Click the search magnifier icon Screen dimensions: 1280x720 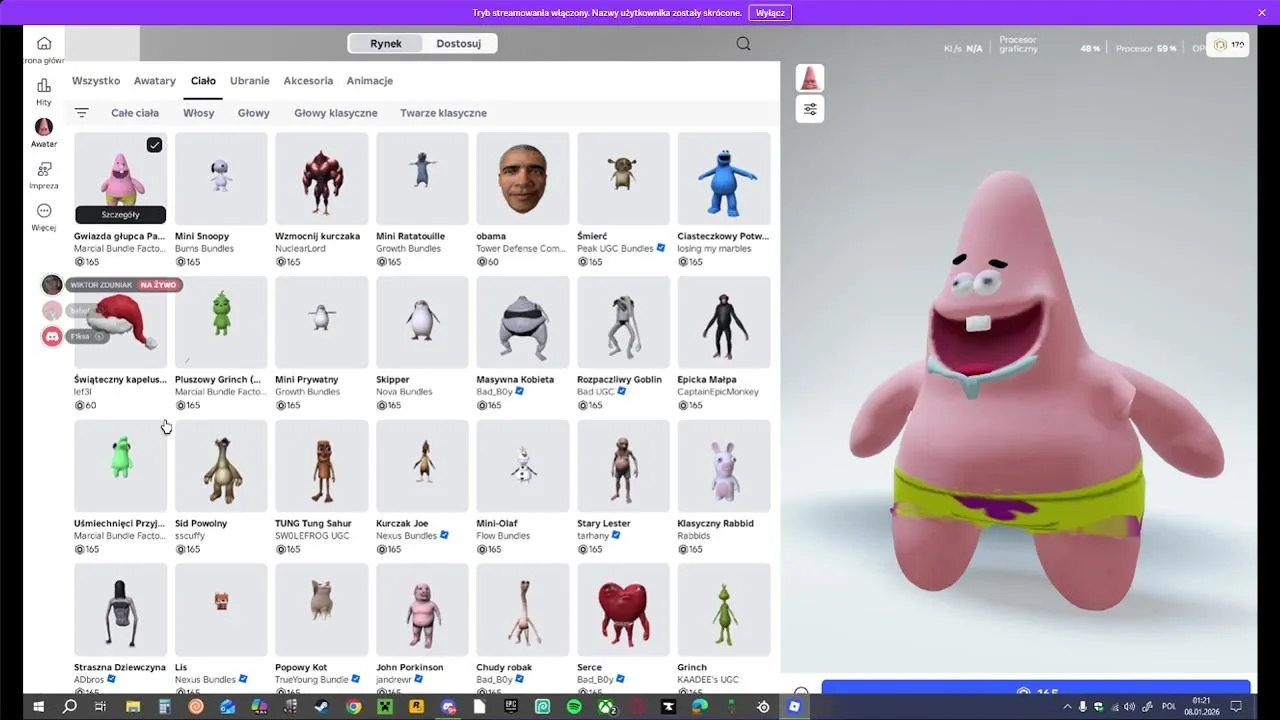(743, 43)
